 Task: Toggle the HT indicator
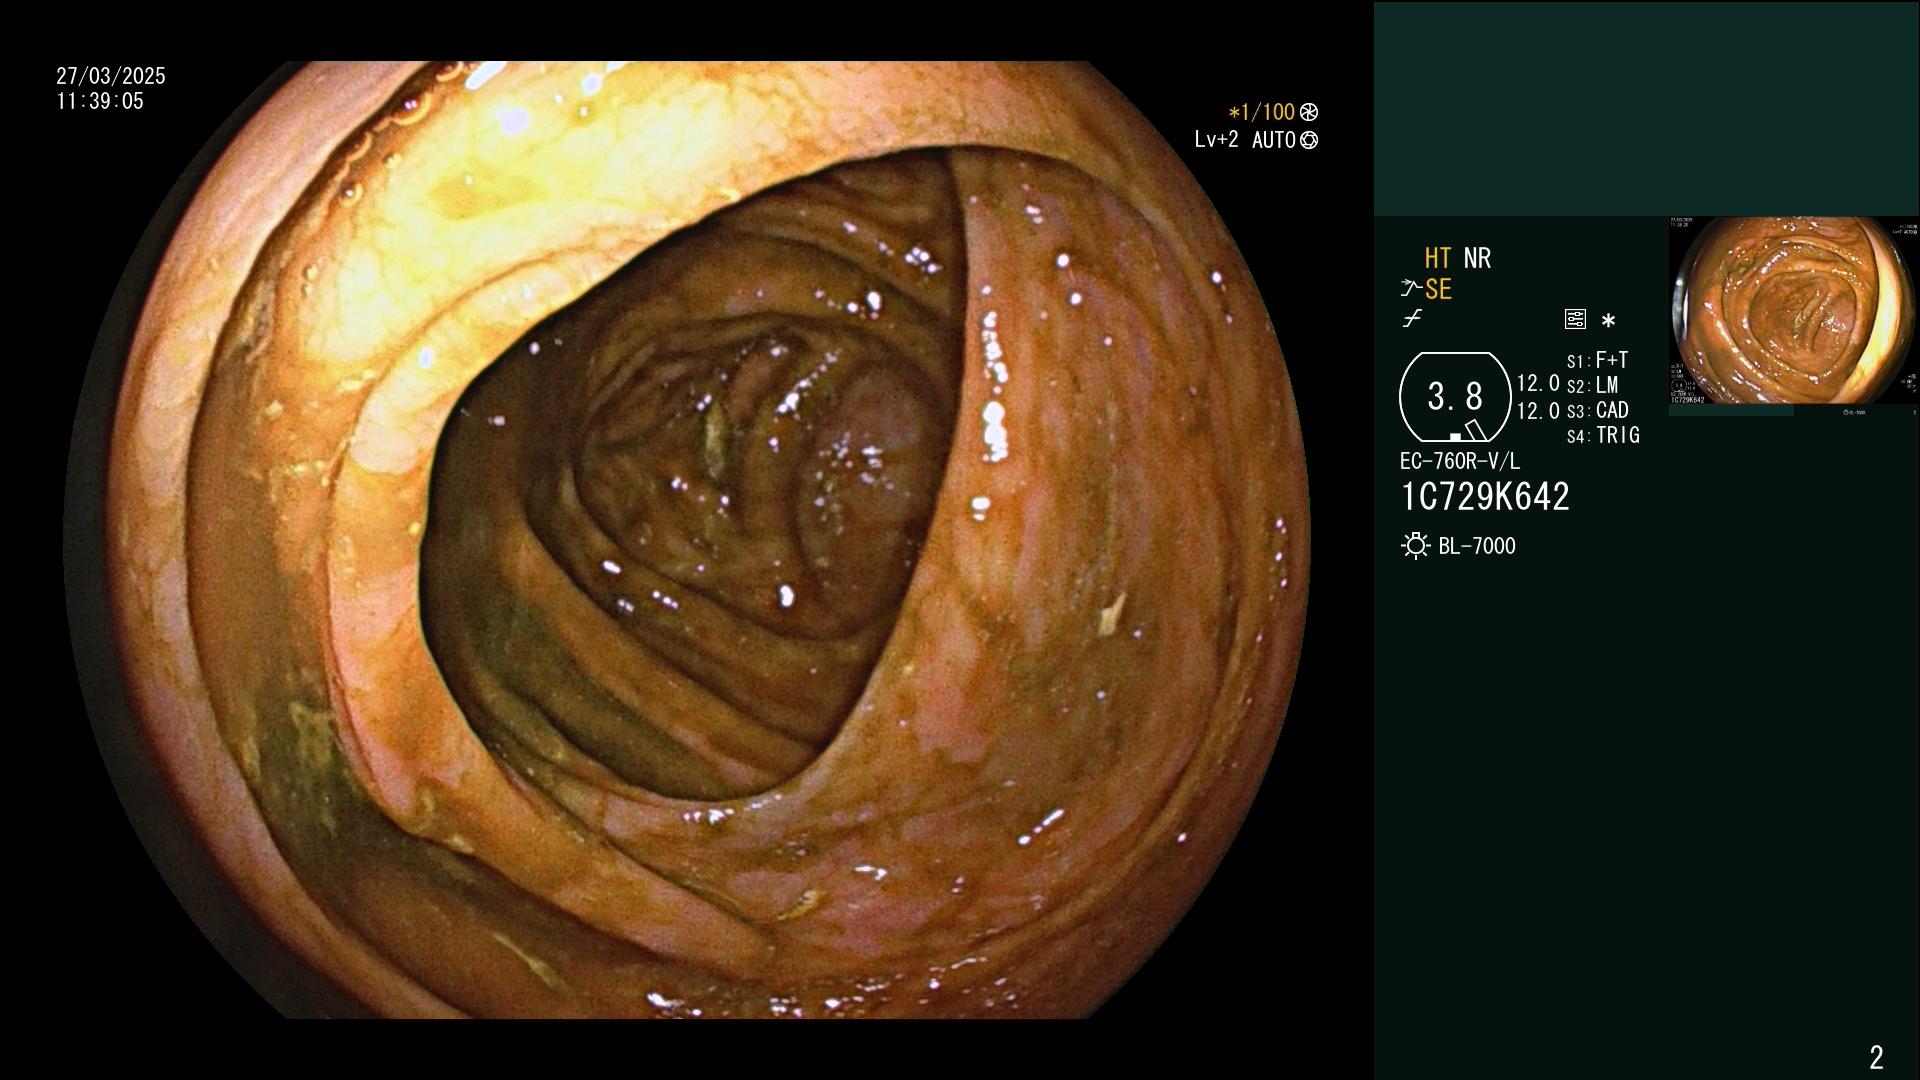(x=1438, y=258)
